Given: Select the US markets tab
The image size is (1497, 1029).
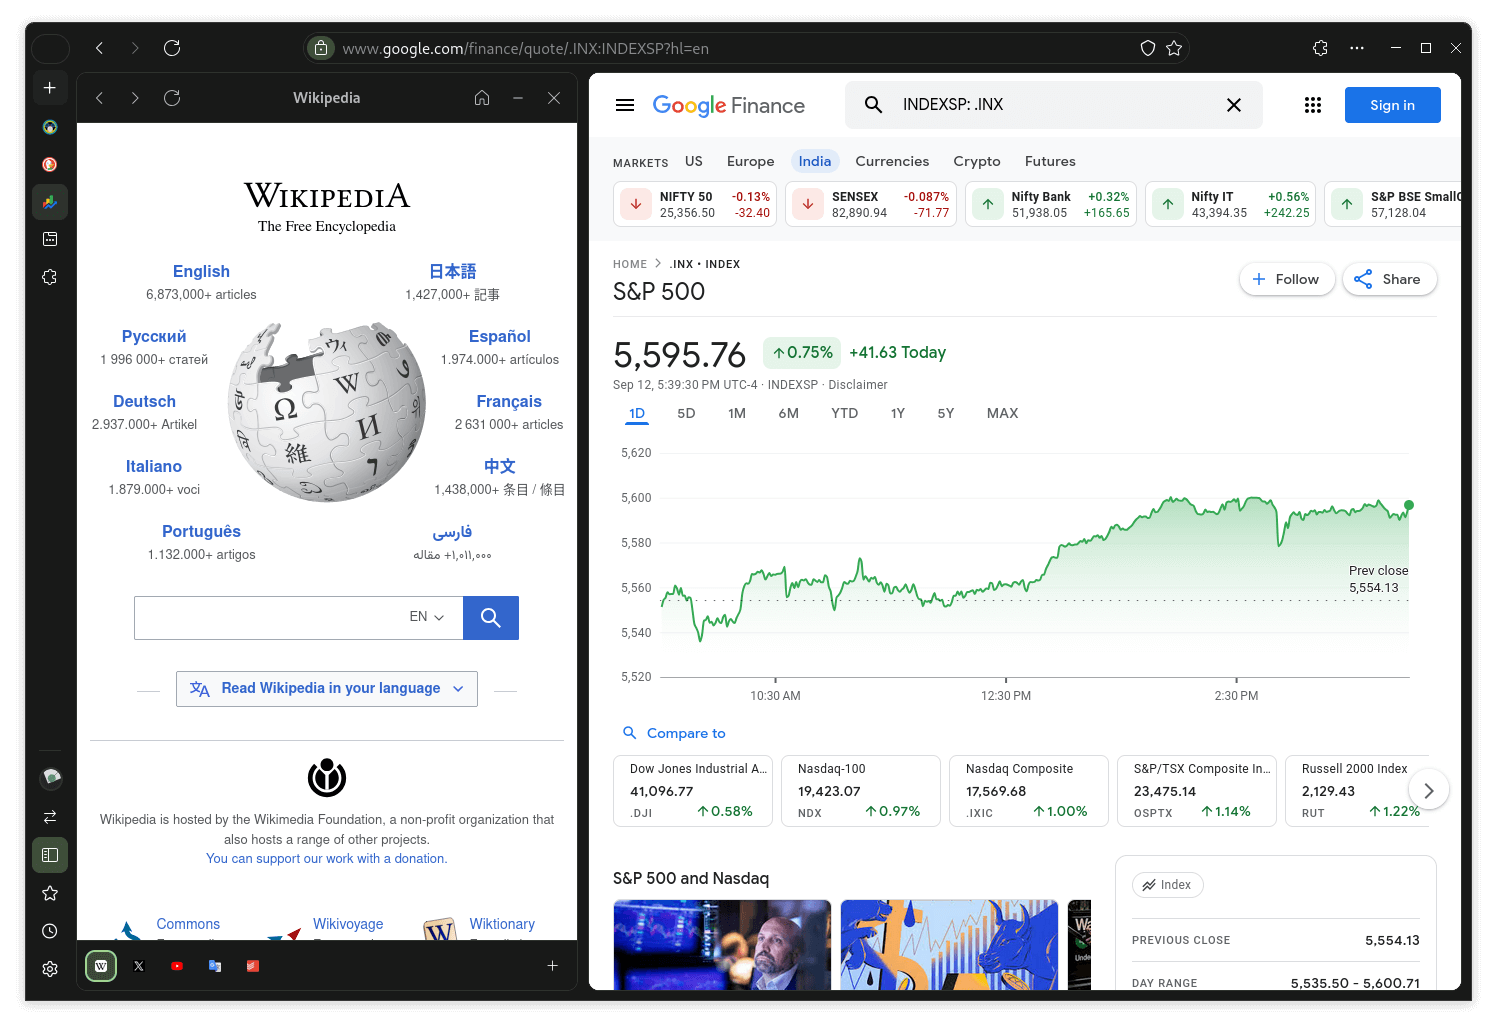Looking at the screenshot, I should click(x=694, y=161).
